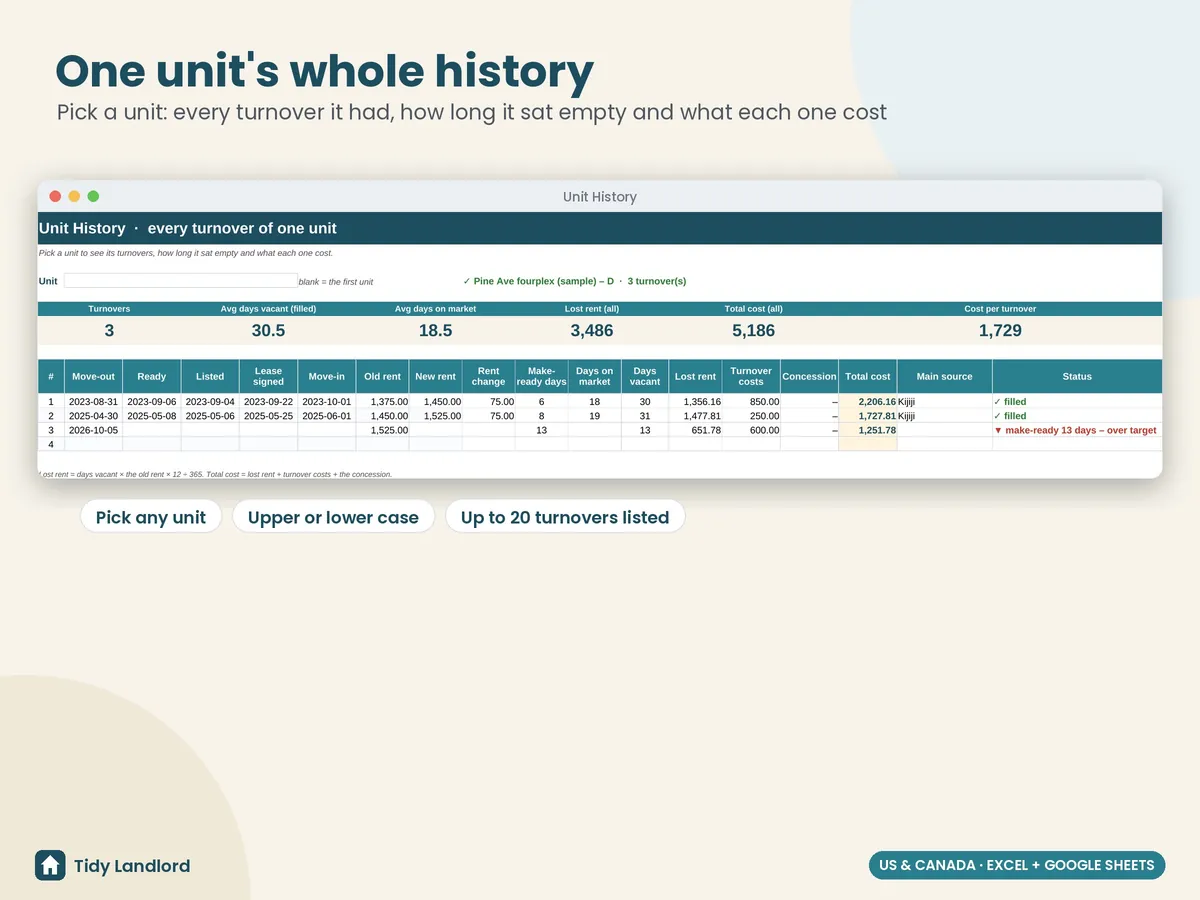Image resolution: width=1200 pixels, height=900 pixels.
Task: Click the lease signed date 2025-05-25
Action: coord(268,416)
